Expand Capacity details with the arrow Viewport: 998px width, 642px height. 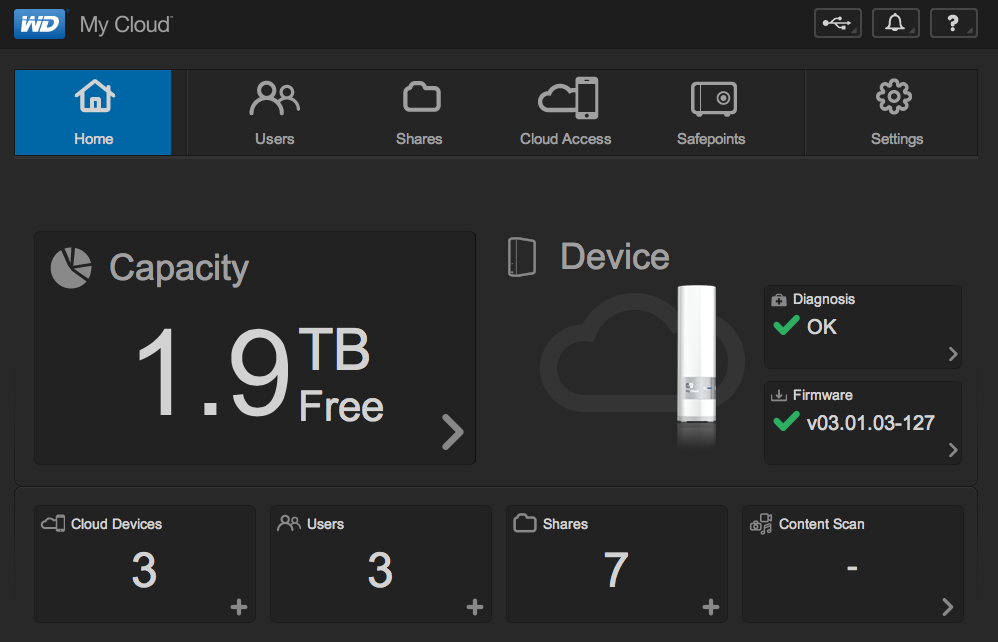[x=453, y=432]
